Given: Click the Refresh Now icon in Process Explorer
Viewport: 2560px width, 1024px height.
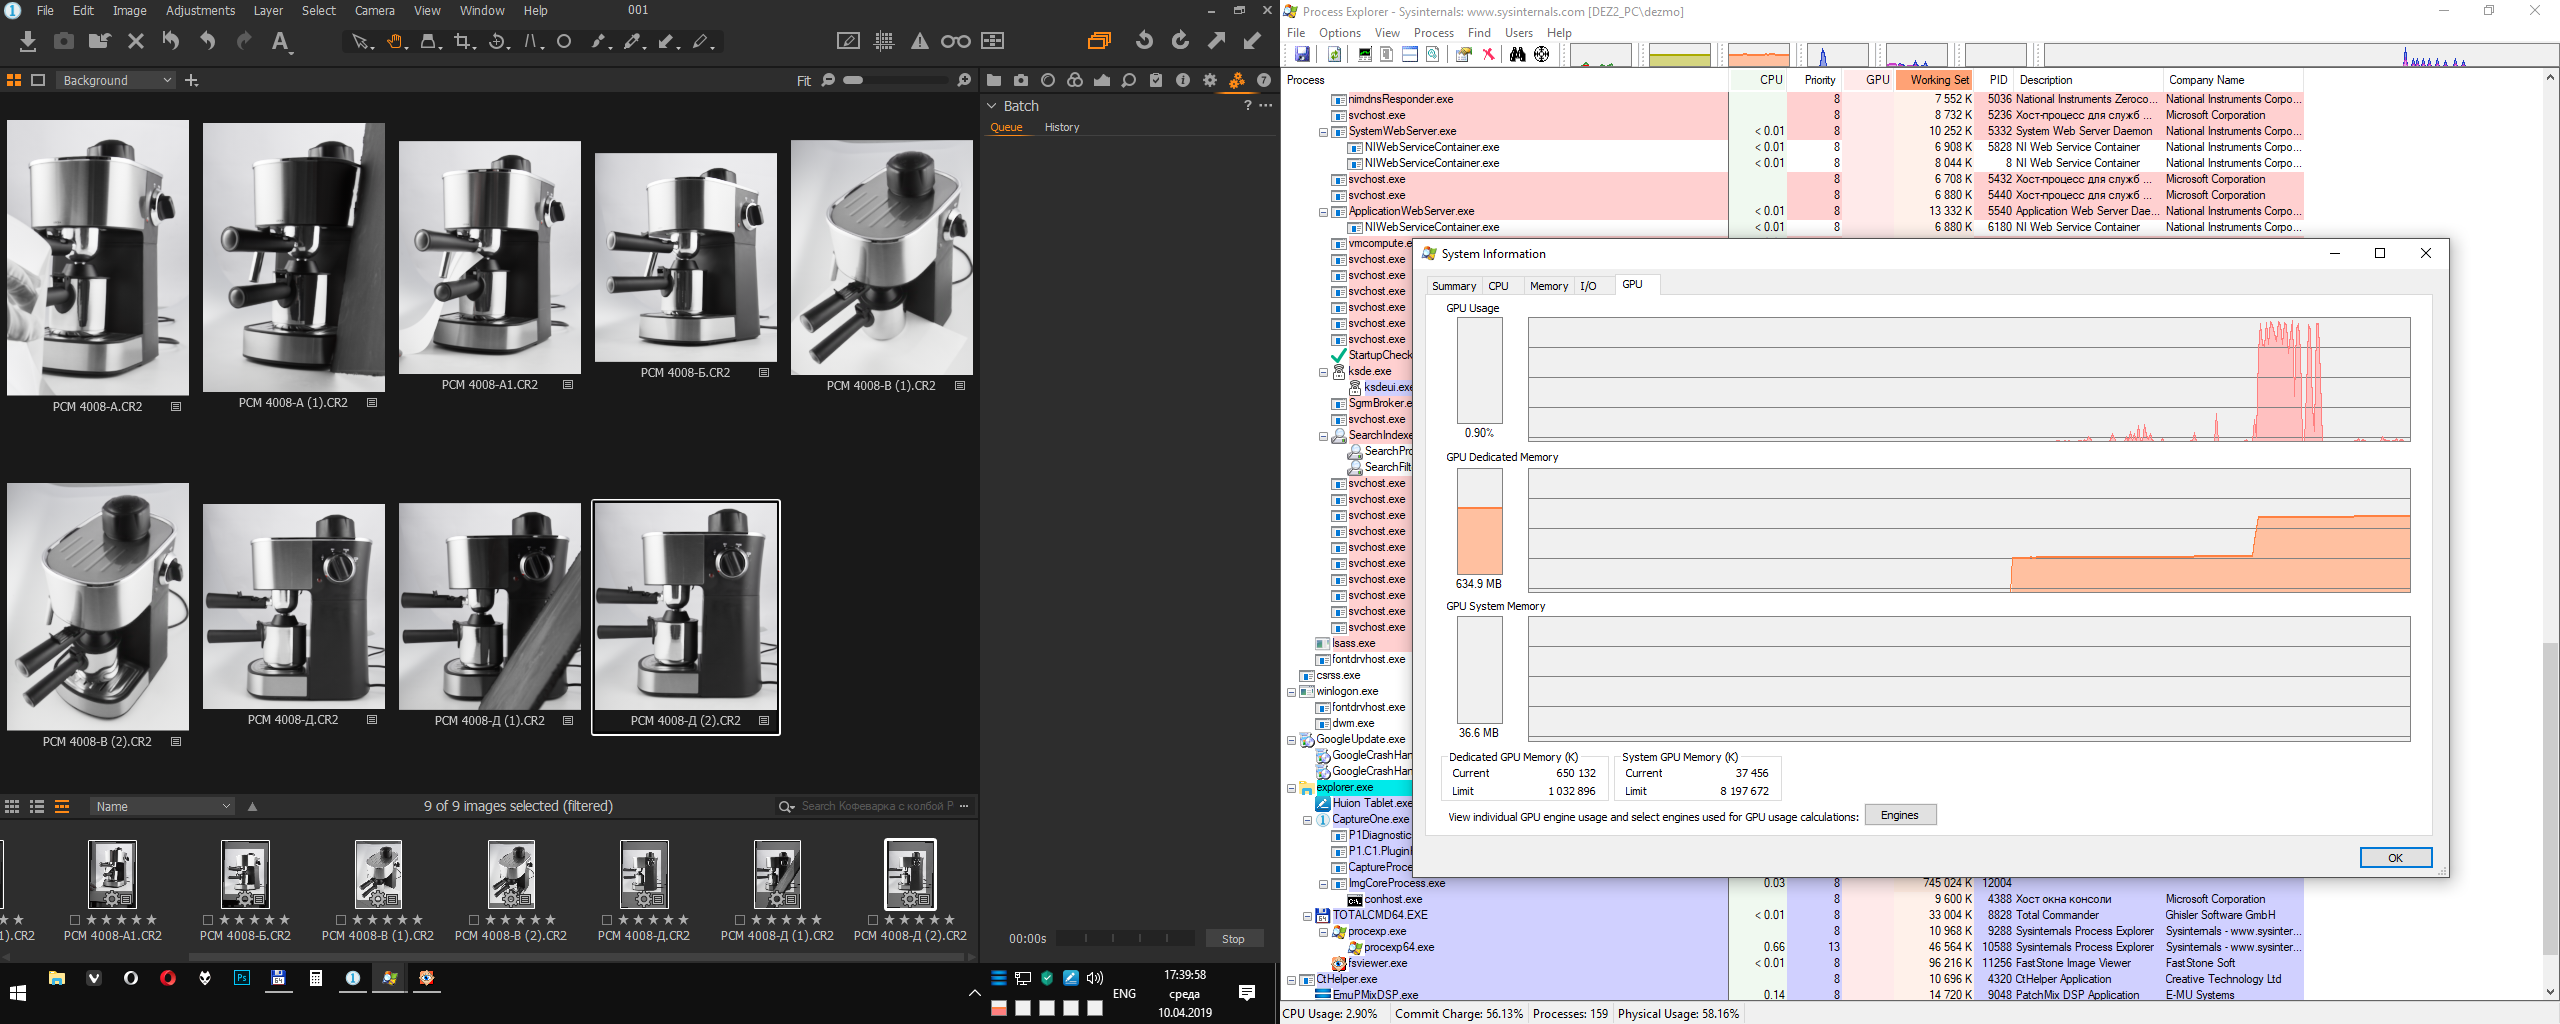Looking at the screenshot, I should point(1334,54).
